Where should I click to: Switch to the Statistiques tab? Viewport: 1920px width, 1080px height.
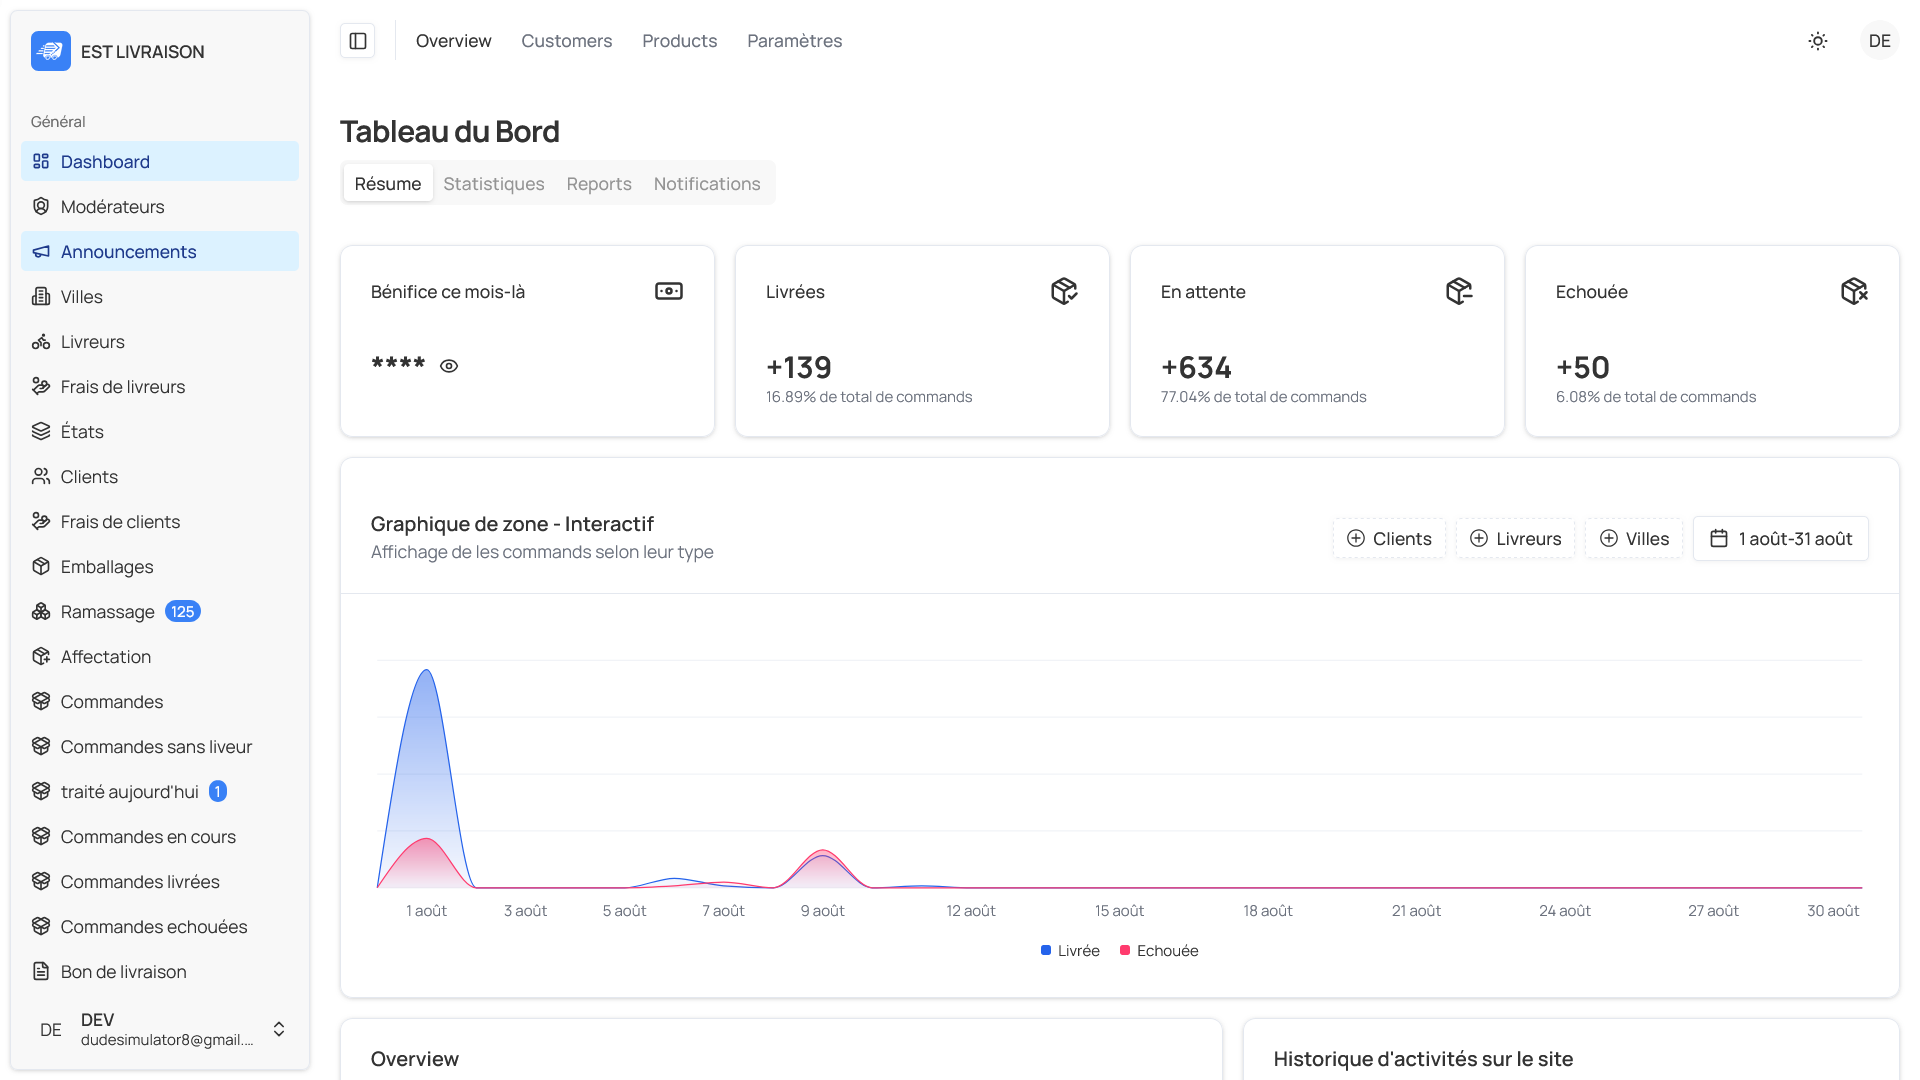pyautogui.click(x=493, y=183)
